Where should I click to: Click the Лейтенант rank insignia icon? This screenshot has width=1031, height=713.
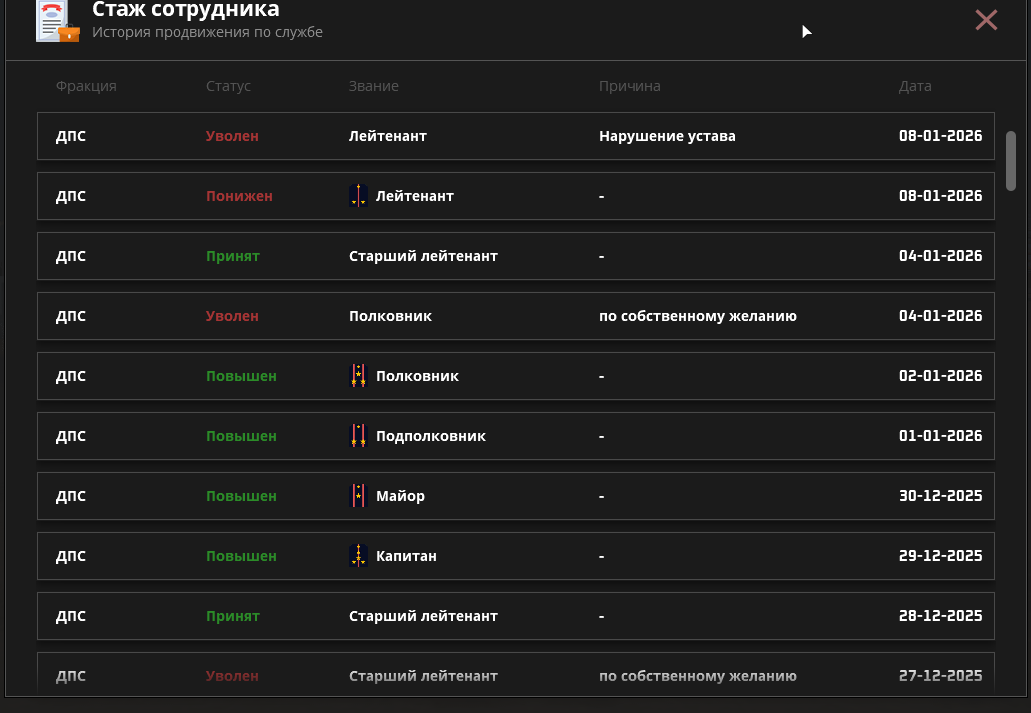[358, 196]
